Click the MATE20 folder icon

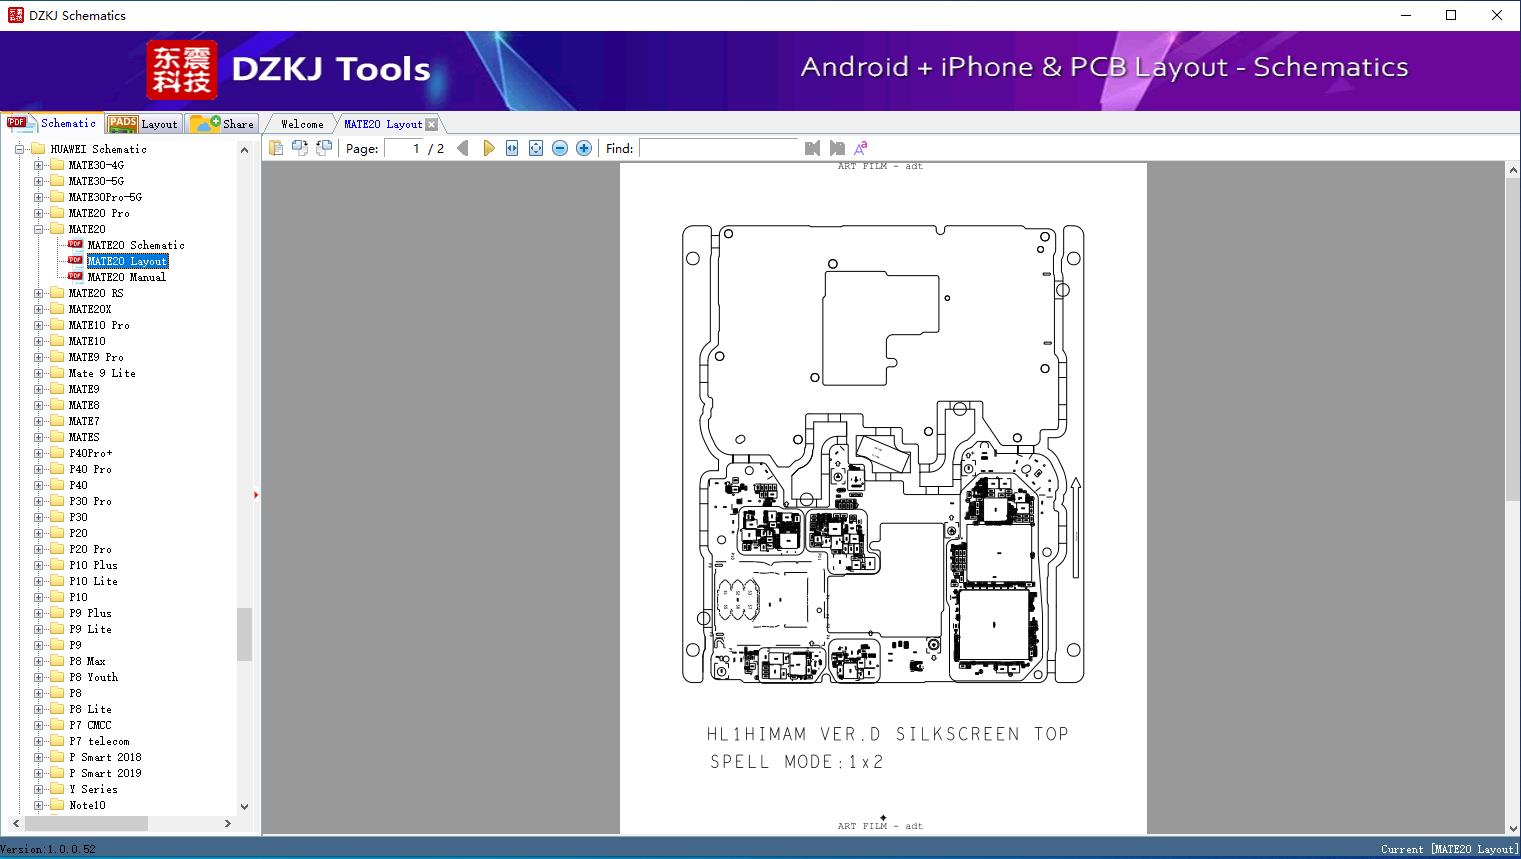click(56, 228)
